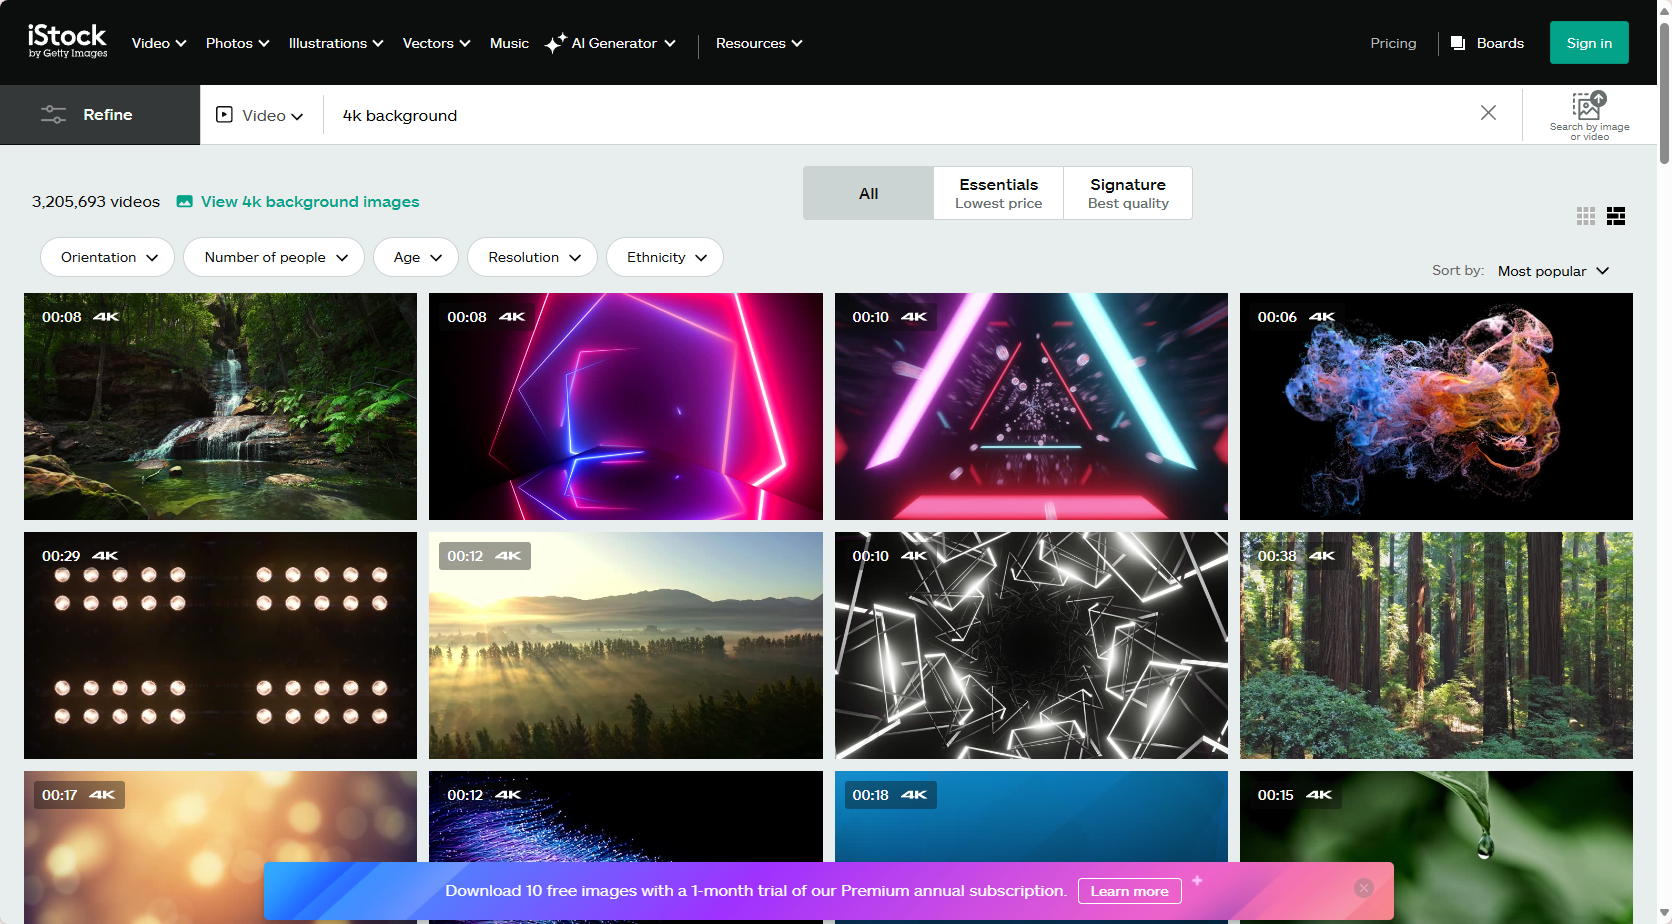Open the Refine filters panel
Image resolution: width=1672 pixels, height=924 pixels.
(100, 115)
